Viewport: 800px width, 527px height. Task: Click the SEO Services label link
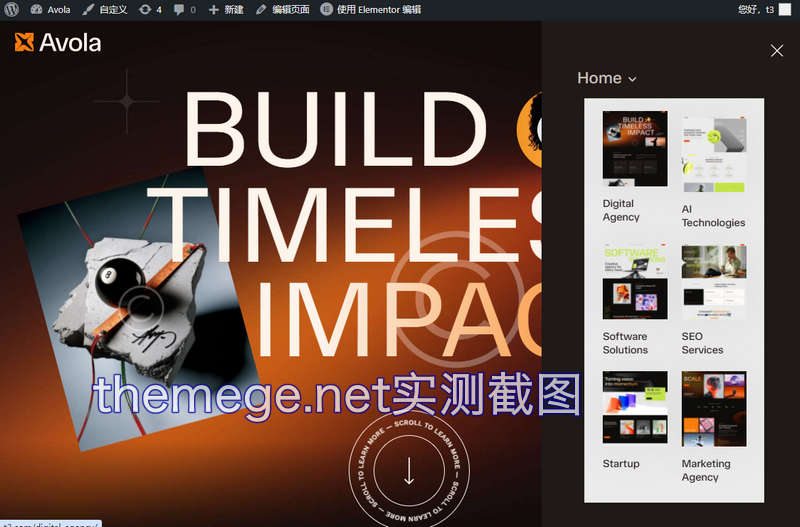[703, 343]
